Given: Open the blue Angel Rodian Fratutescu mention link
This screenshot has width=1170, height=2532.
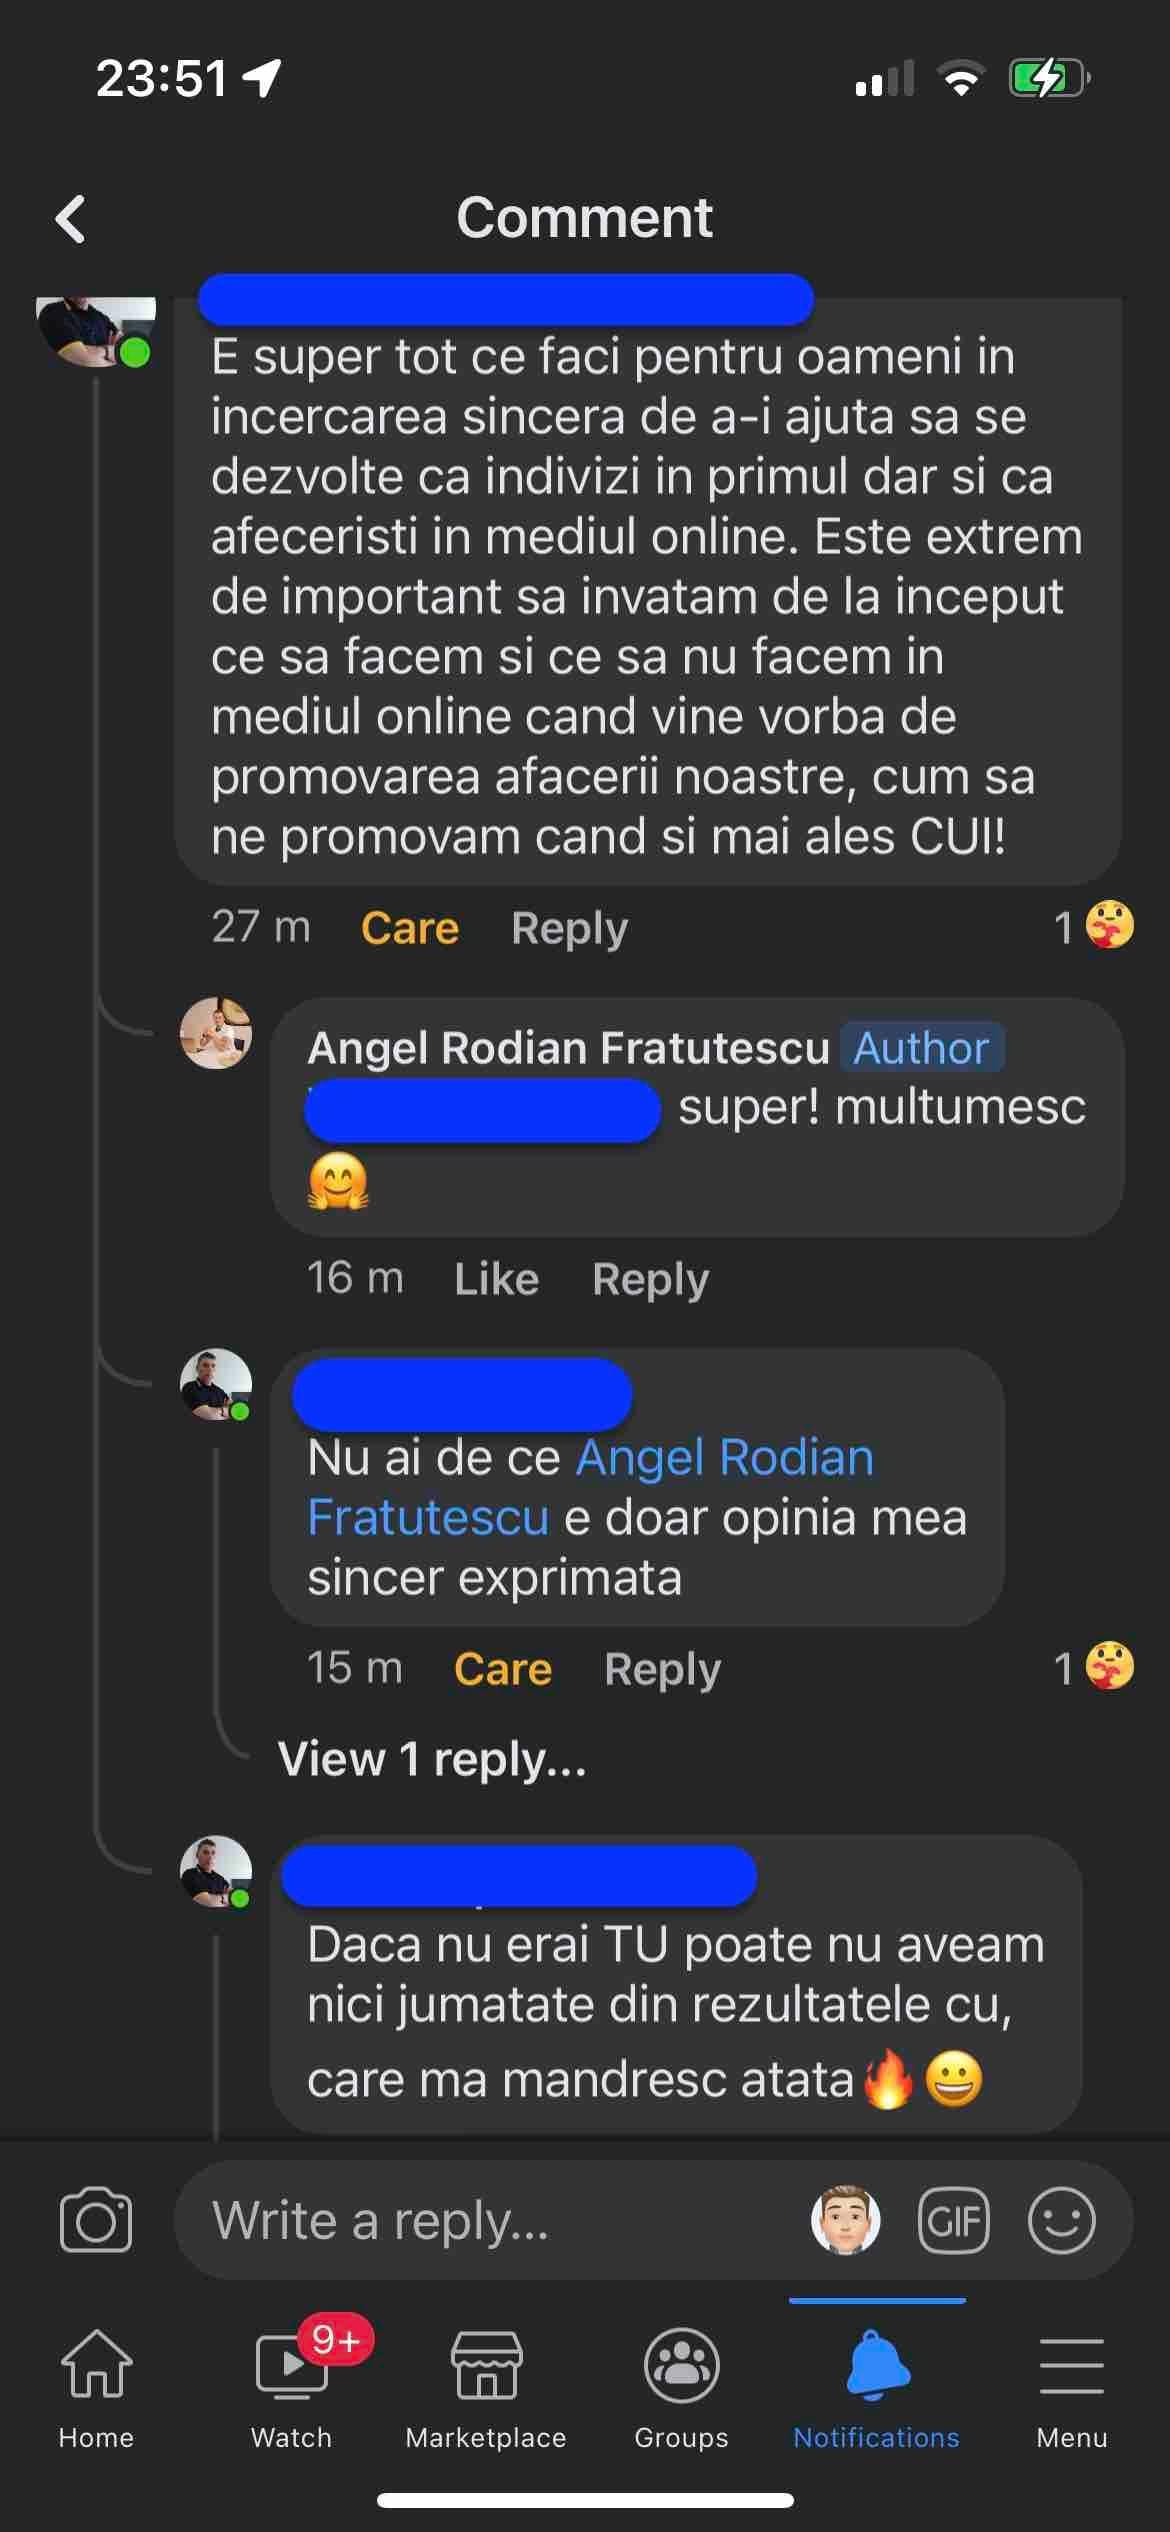Looking at the screenshot, I should click(590, 1487).
